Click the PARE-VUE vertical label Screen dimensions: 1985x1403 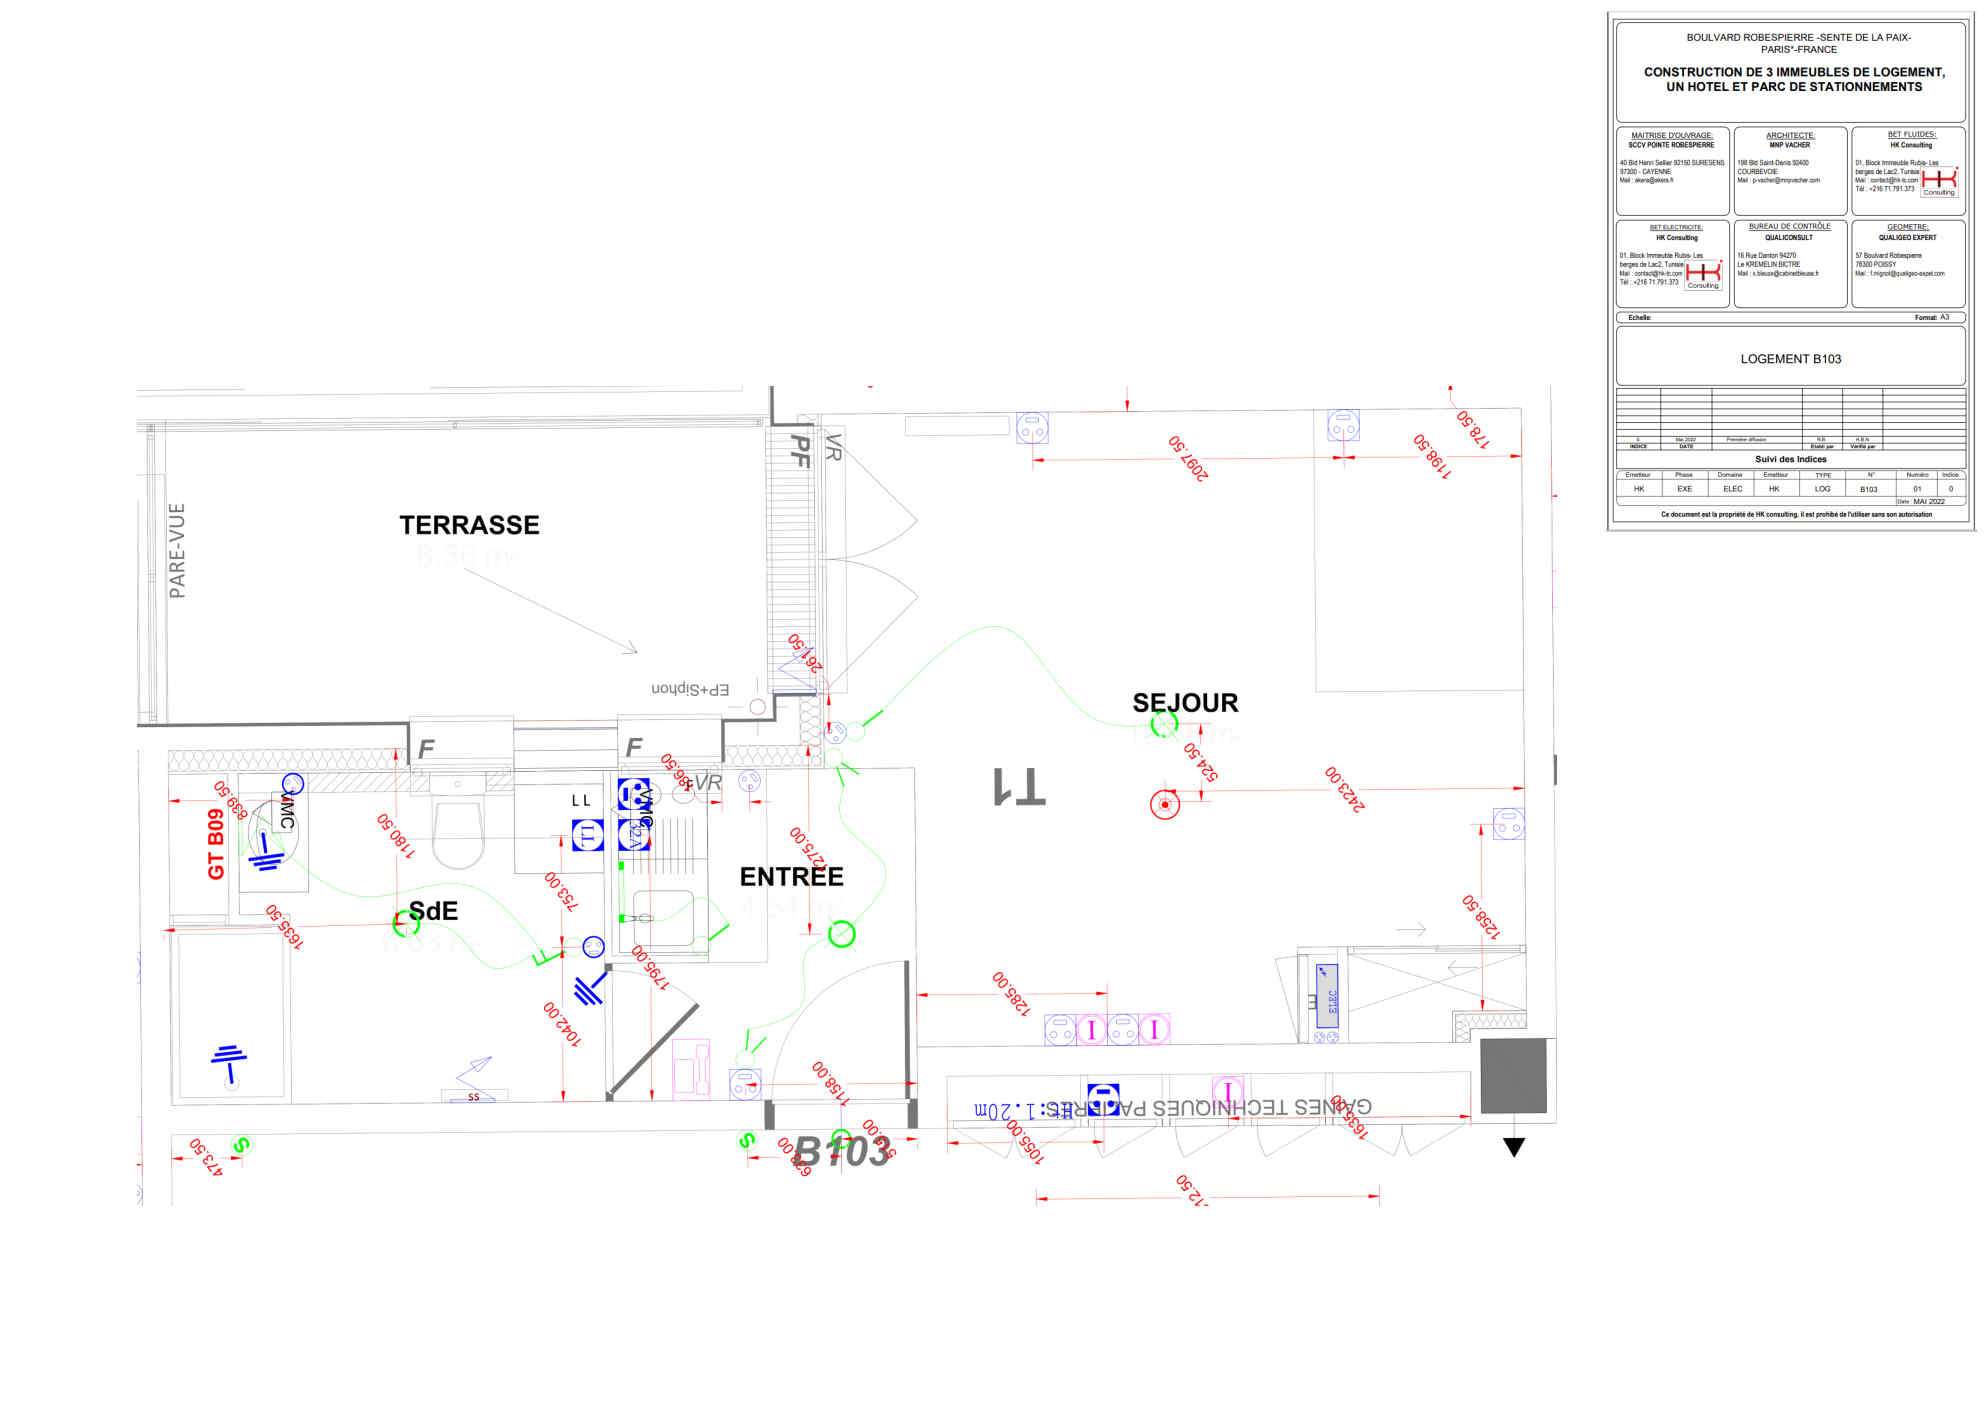point(178,551)
